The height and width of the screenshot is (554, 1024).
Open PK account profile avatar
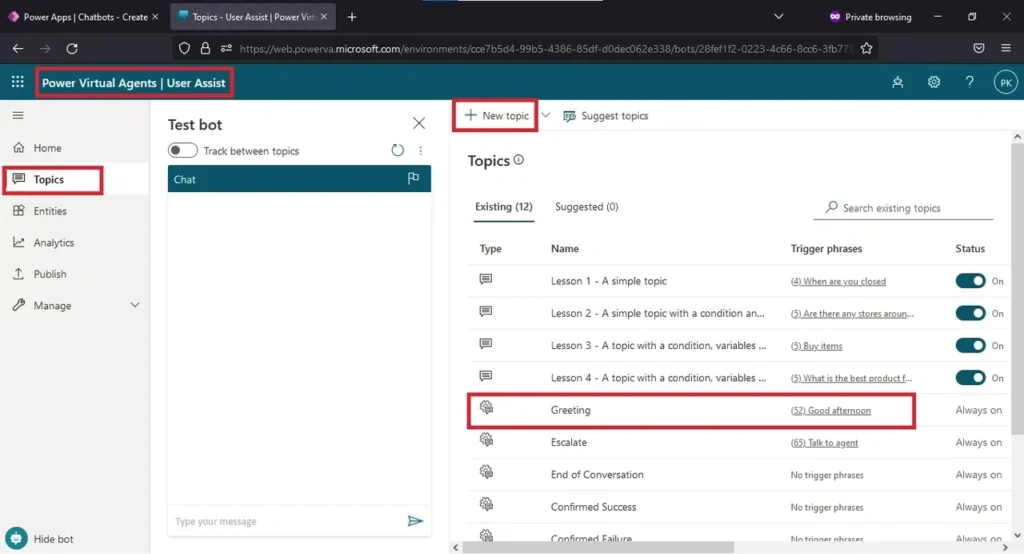[1006, 82]
